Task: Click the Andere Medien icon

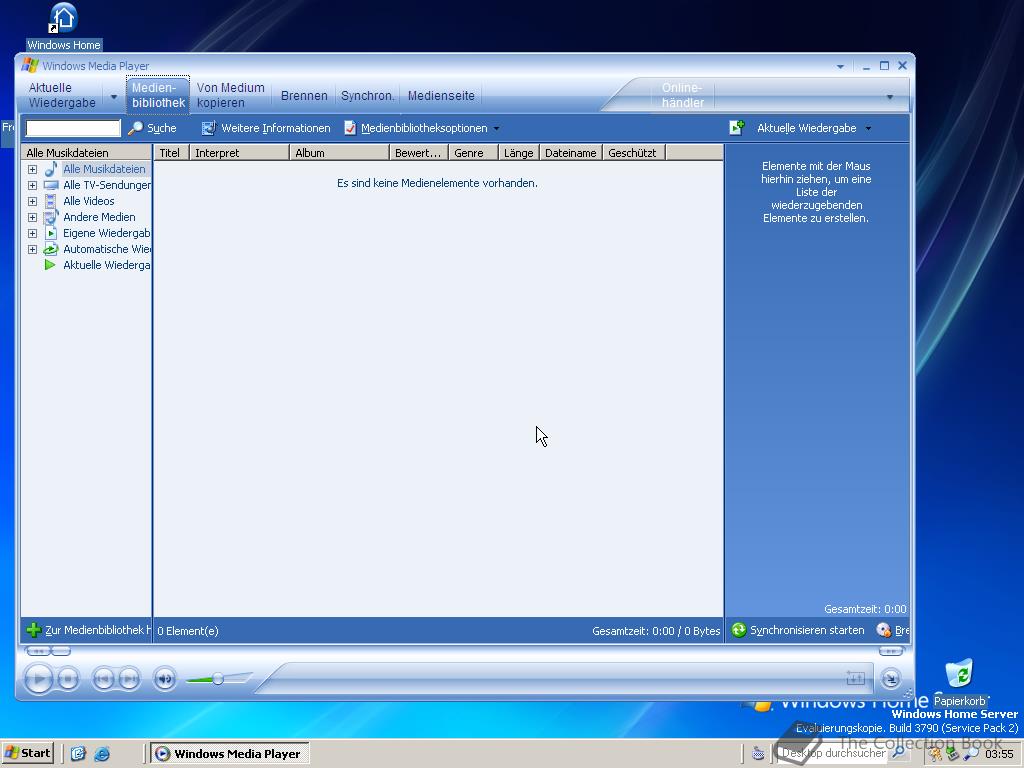Action: [51, 217]
